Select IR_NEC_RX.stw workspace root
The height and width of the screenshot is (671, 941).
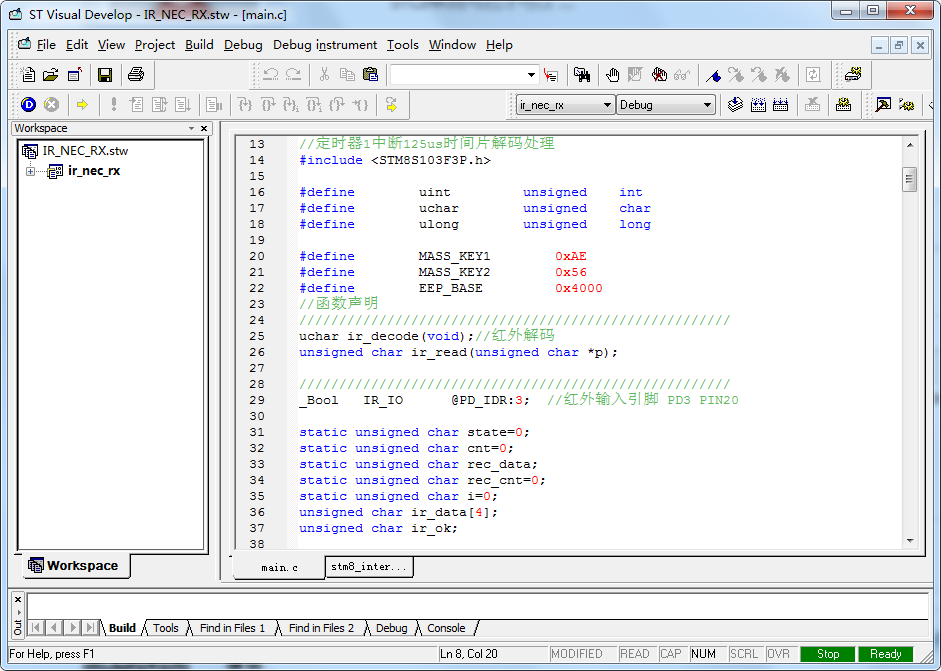click(x=85, y=151)
